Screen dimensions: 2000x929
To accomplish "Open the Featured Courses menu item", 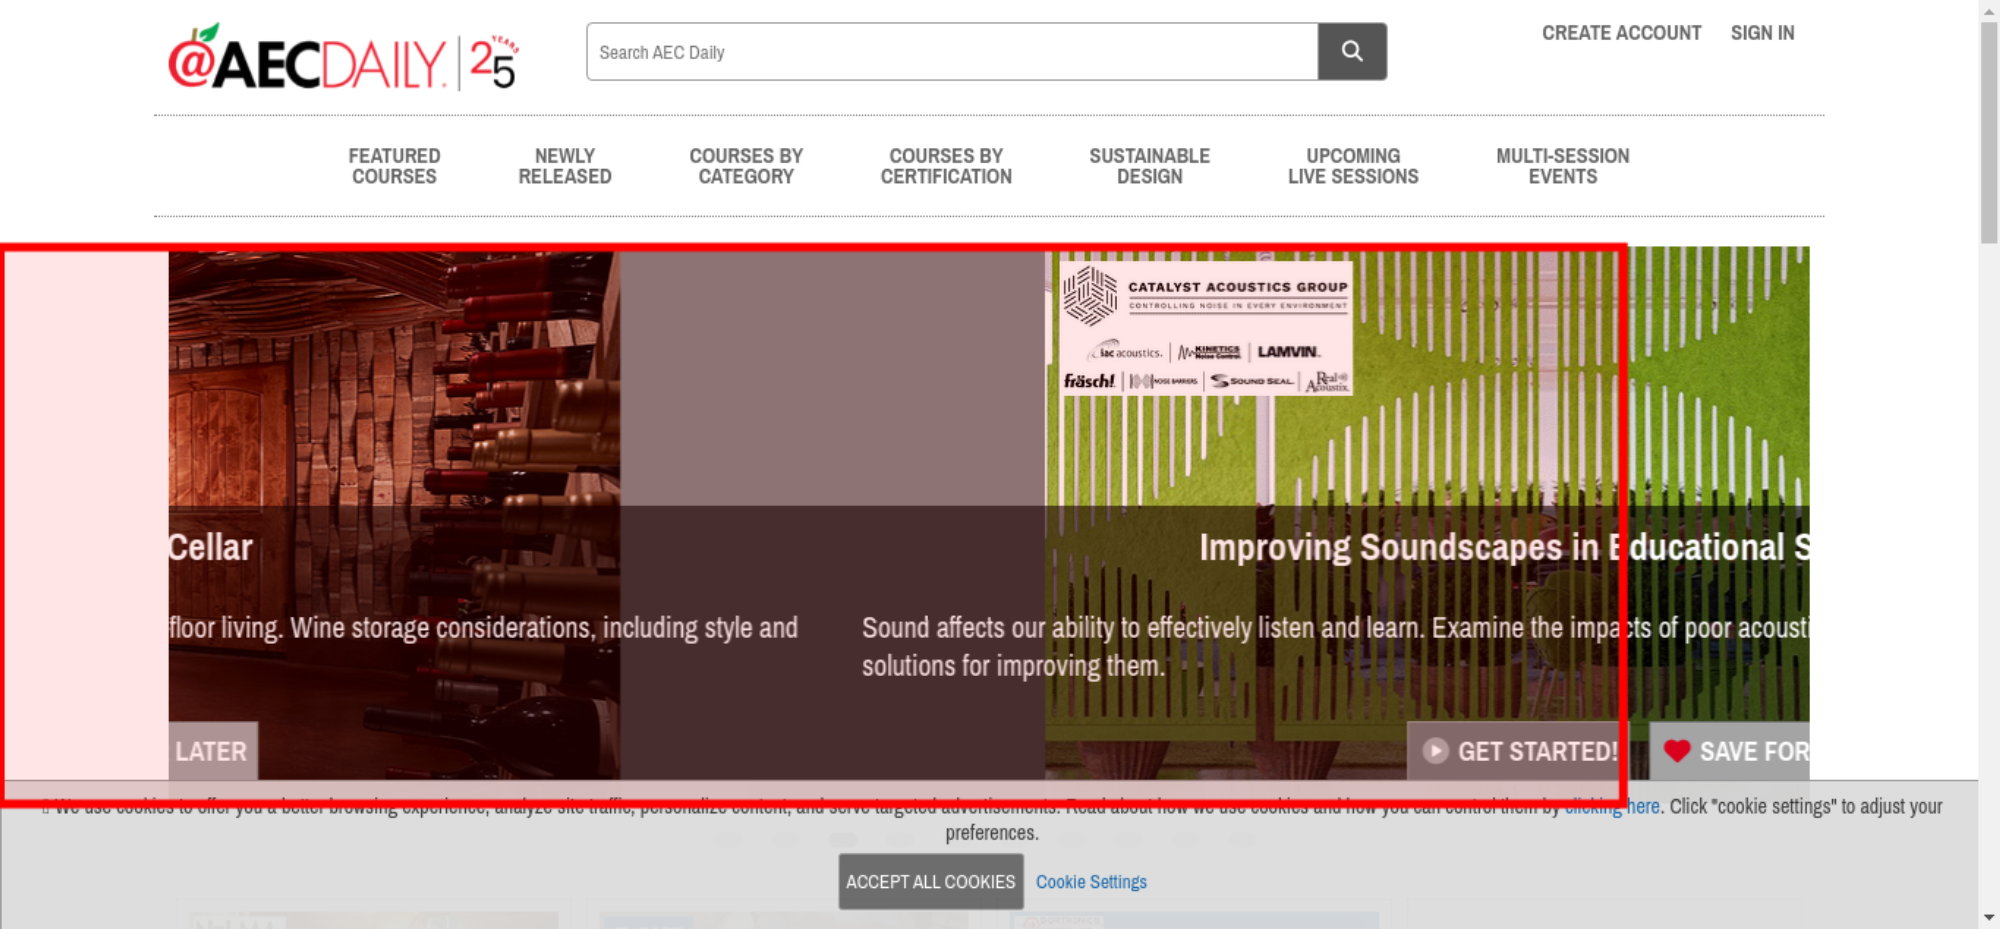I will click(394, 166).
